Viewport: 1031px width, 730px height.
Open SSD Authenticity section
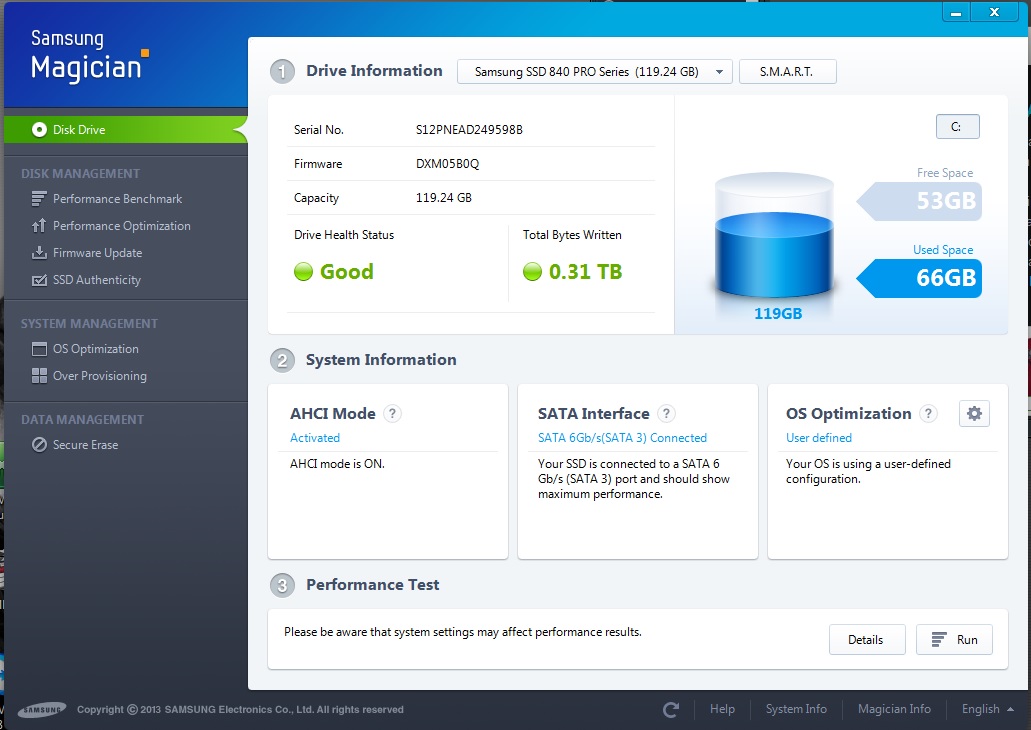tap(97, 280)
